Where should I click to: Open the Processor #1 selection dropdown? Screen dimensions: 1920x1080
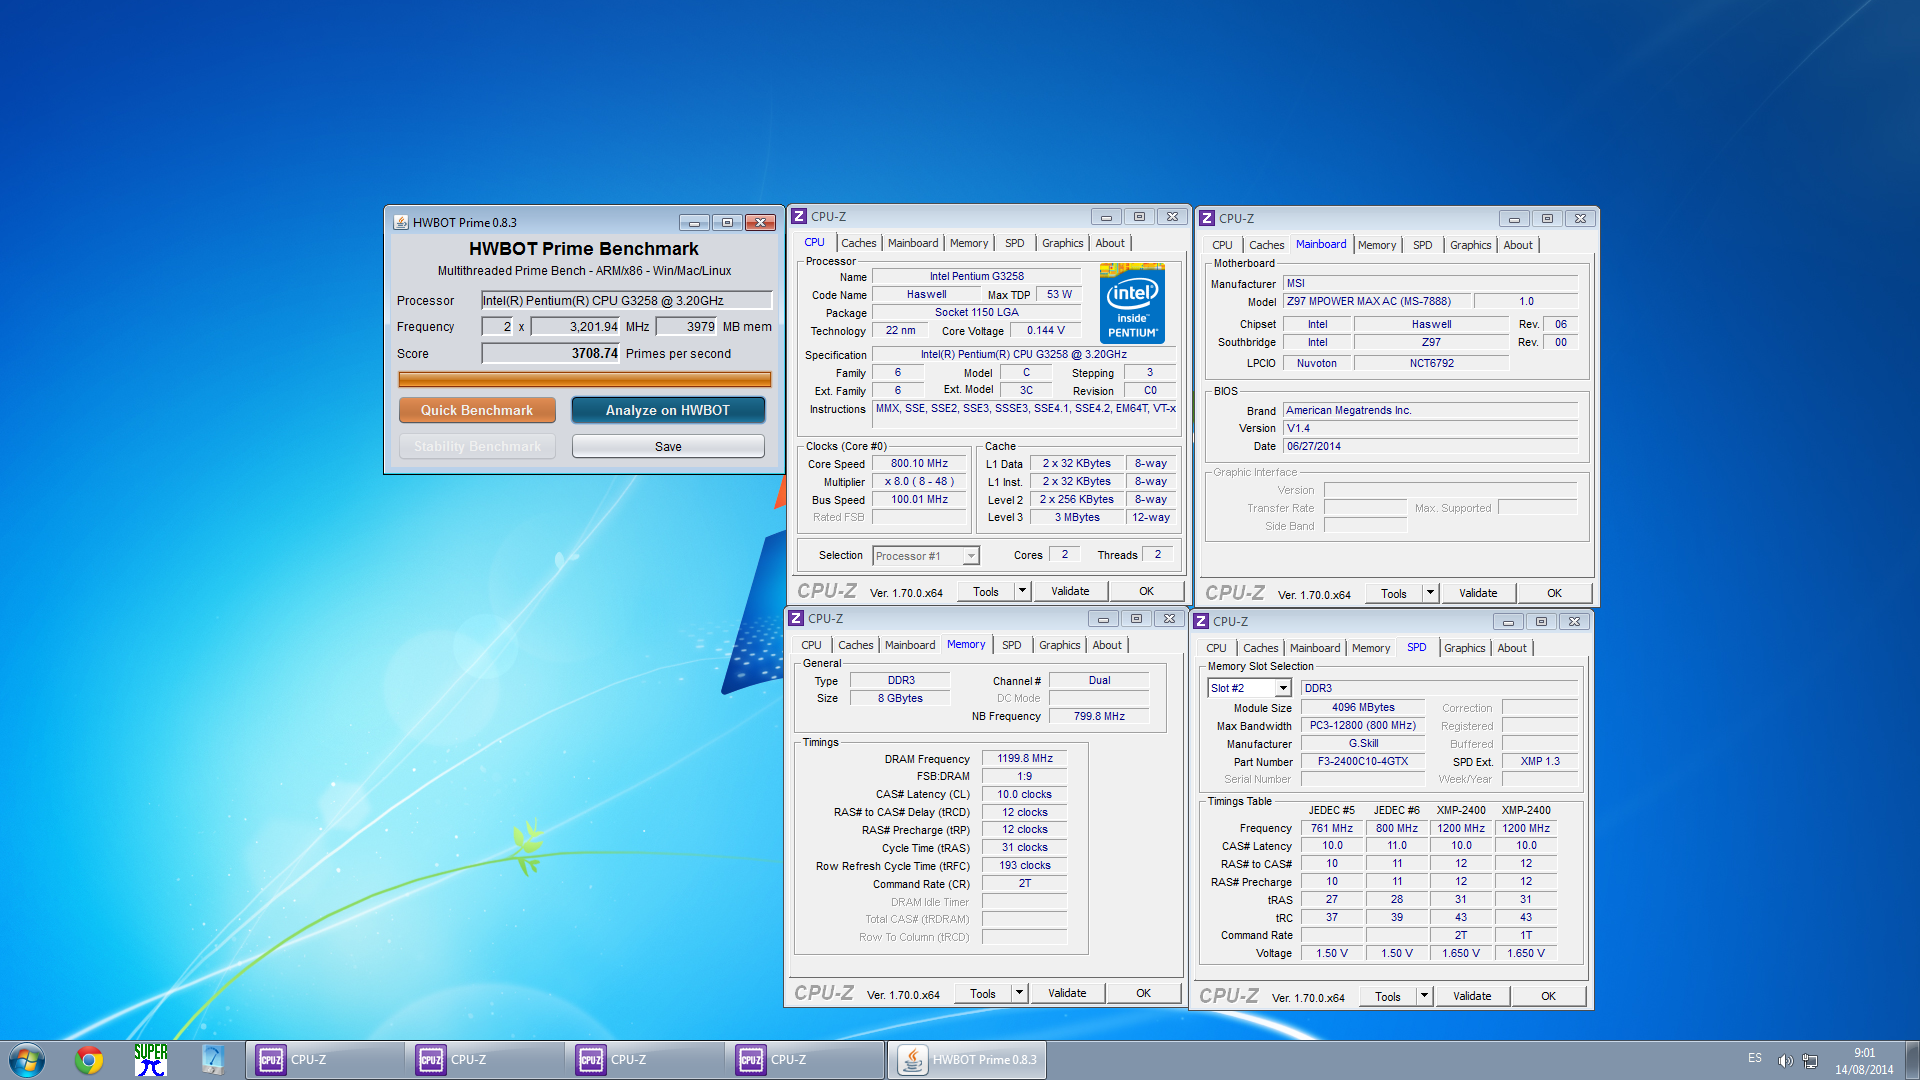coord(970,556)
